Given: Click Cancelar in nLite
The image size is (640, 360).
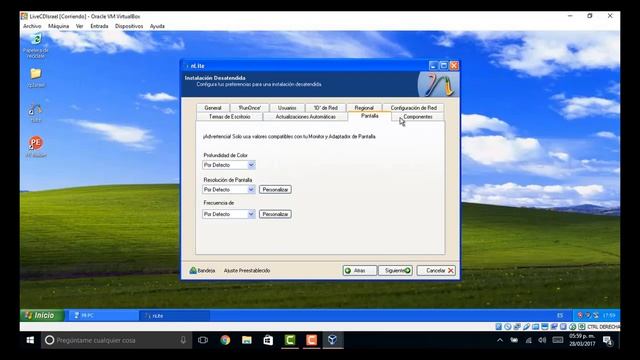Looking at the screenshot, I should [436, 270].
